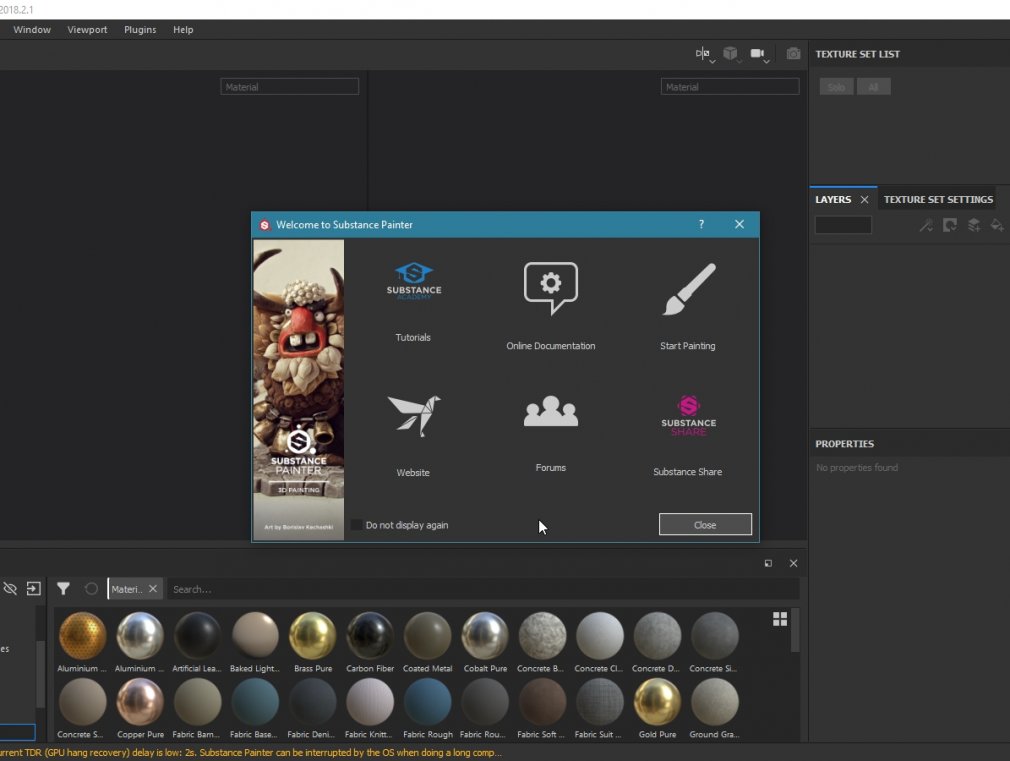Open the camera video dropdown
Screen dimensions: 1010x761
(758, 53)
